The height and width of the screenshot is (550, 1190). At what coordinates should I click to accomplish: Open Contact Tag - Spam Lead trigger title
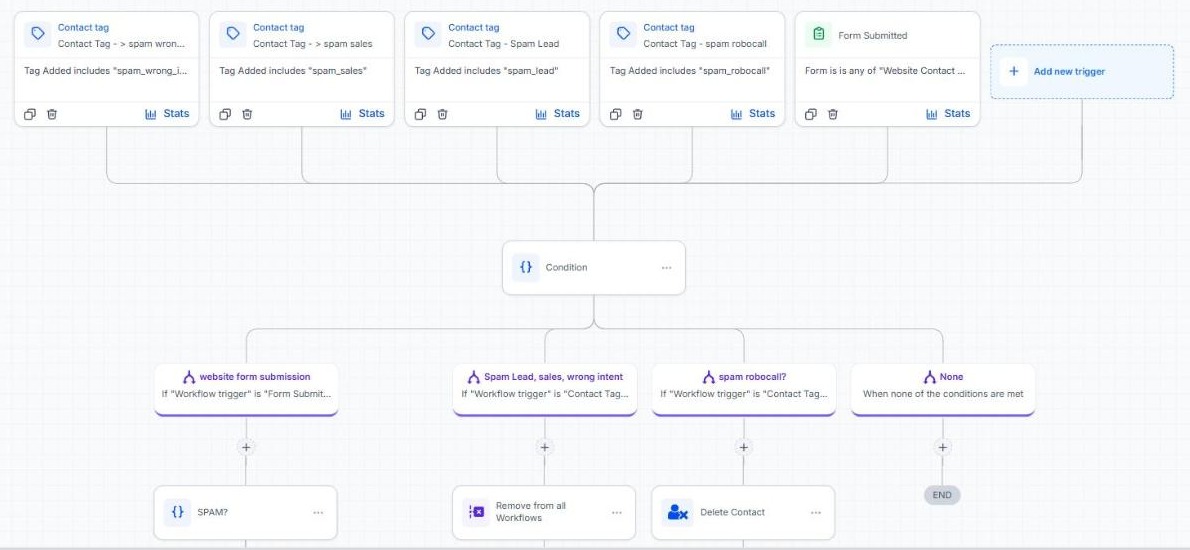(x=503, y=43)
